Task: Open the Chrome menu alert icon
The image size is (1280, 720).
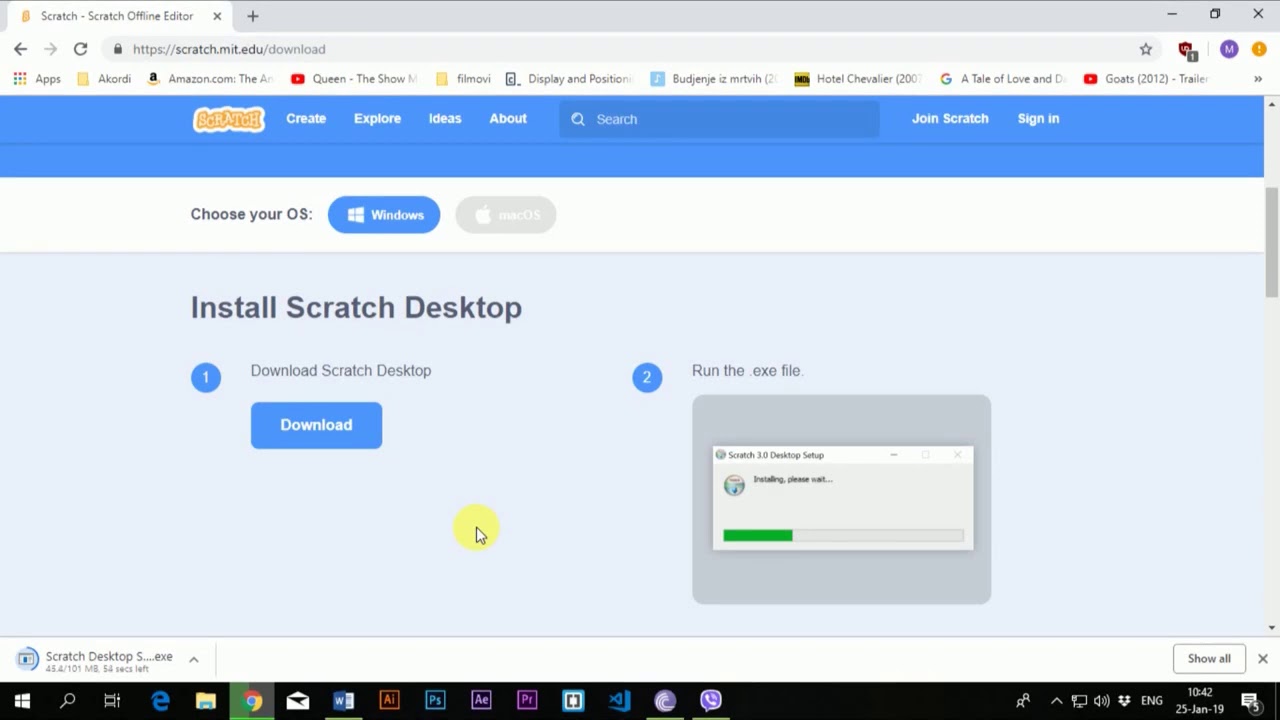Action: click(1259, 49)
